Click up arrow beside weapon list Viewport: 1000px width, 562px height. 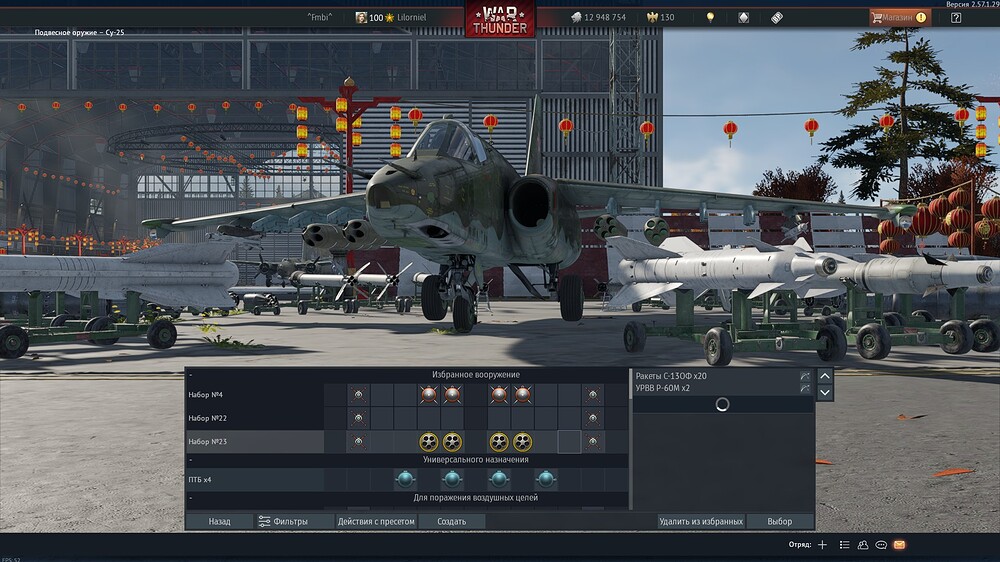click(825, 376)
